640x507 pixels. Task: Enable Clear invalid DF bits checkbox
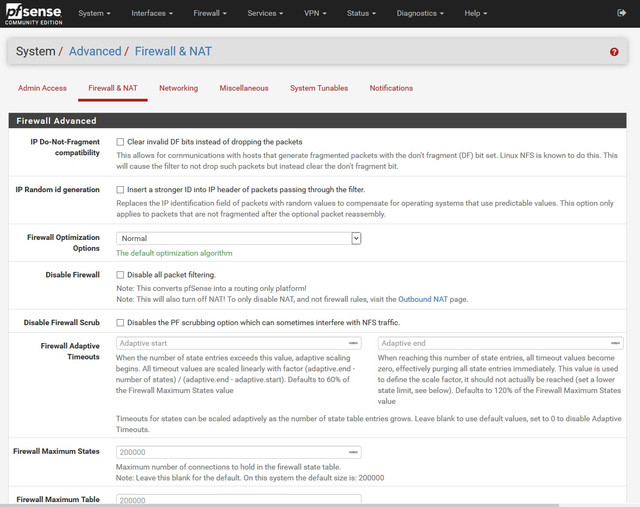(x=120, y=142)
